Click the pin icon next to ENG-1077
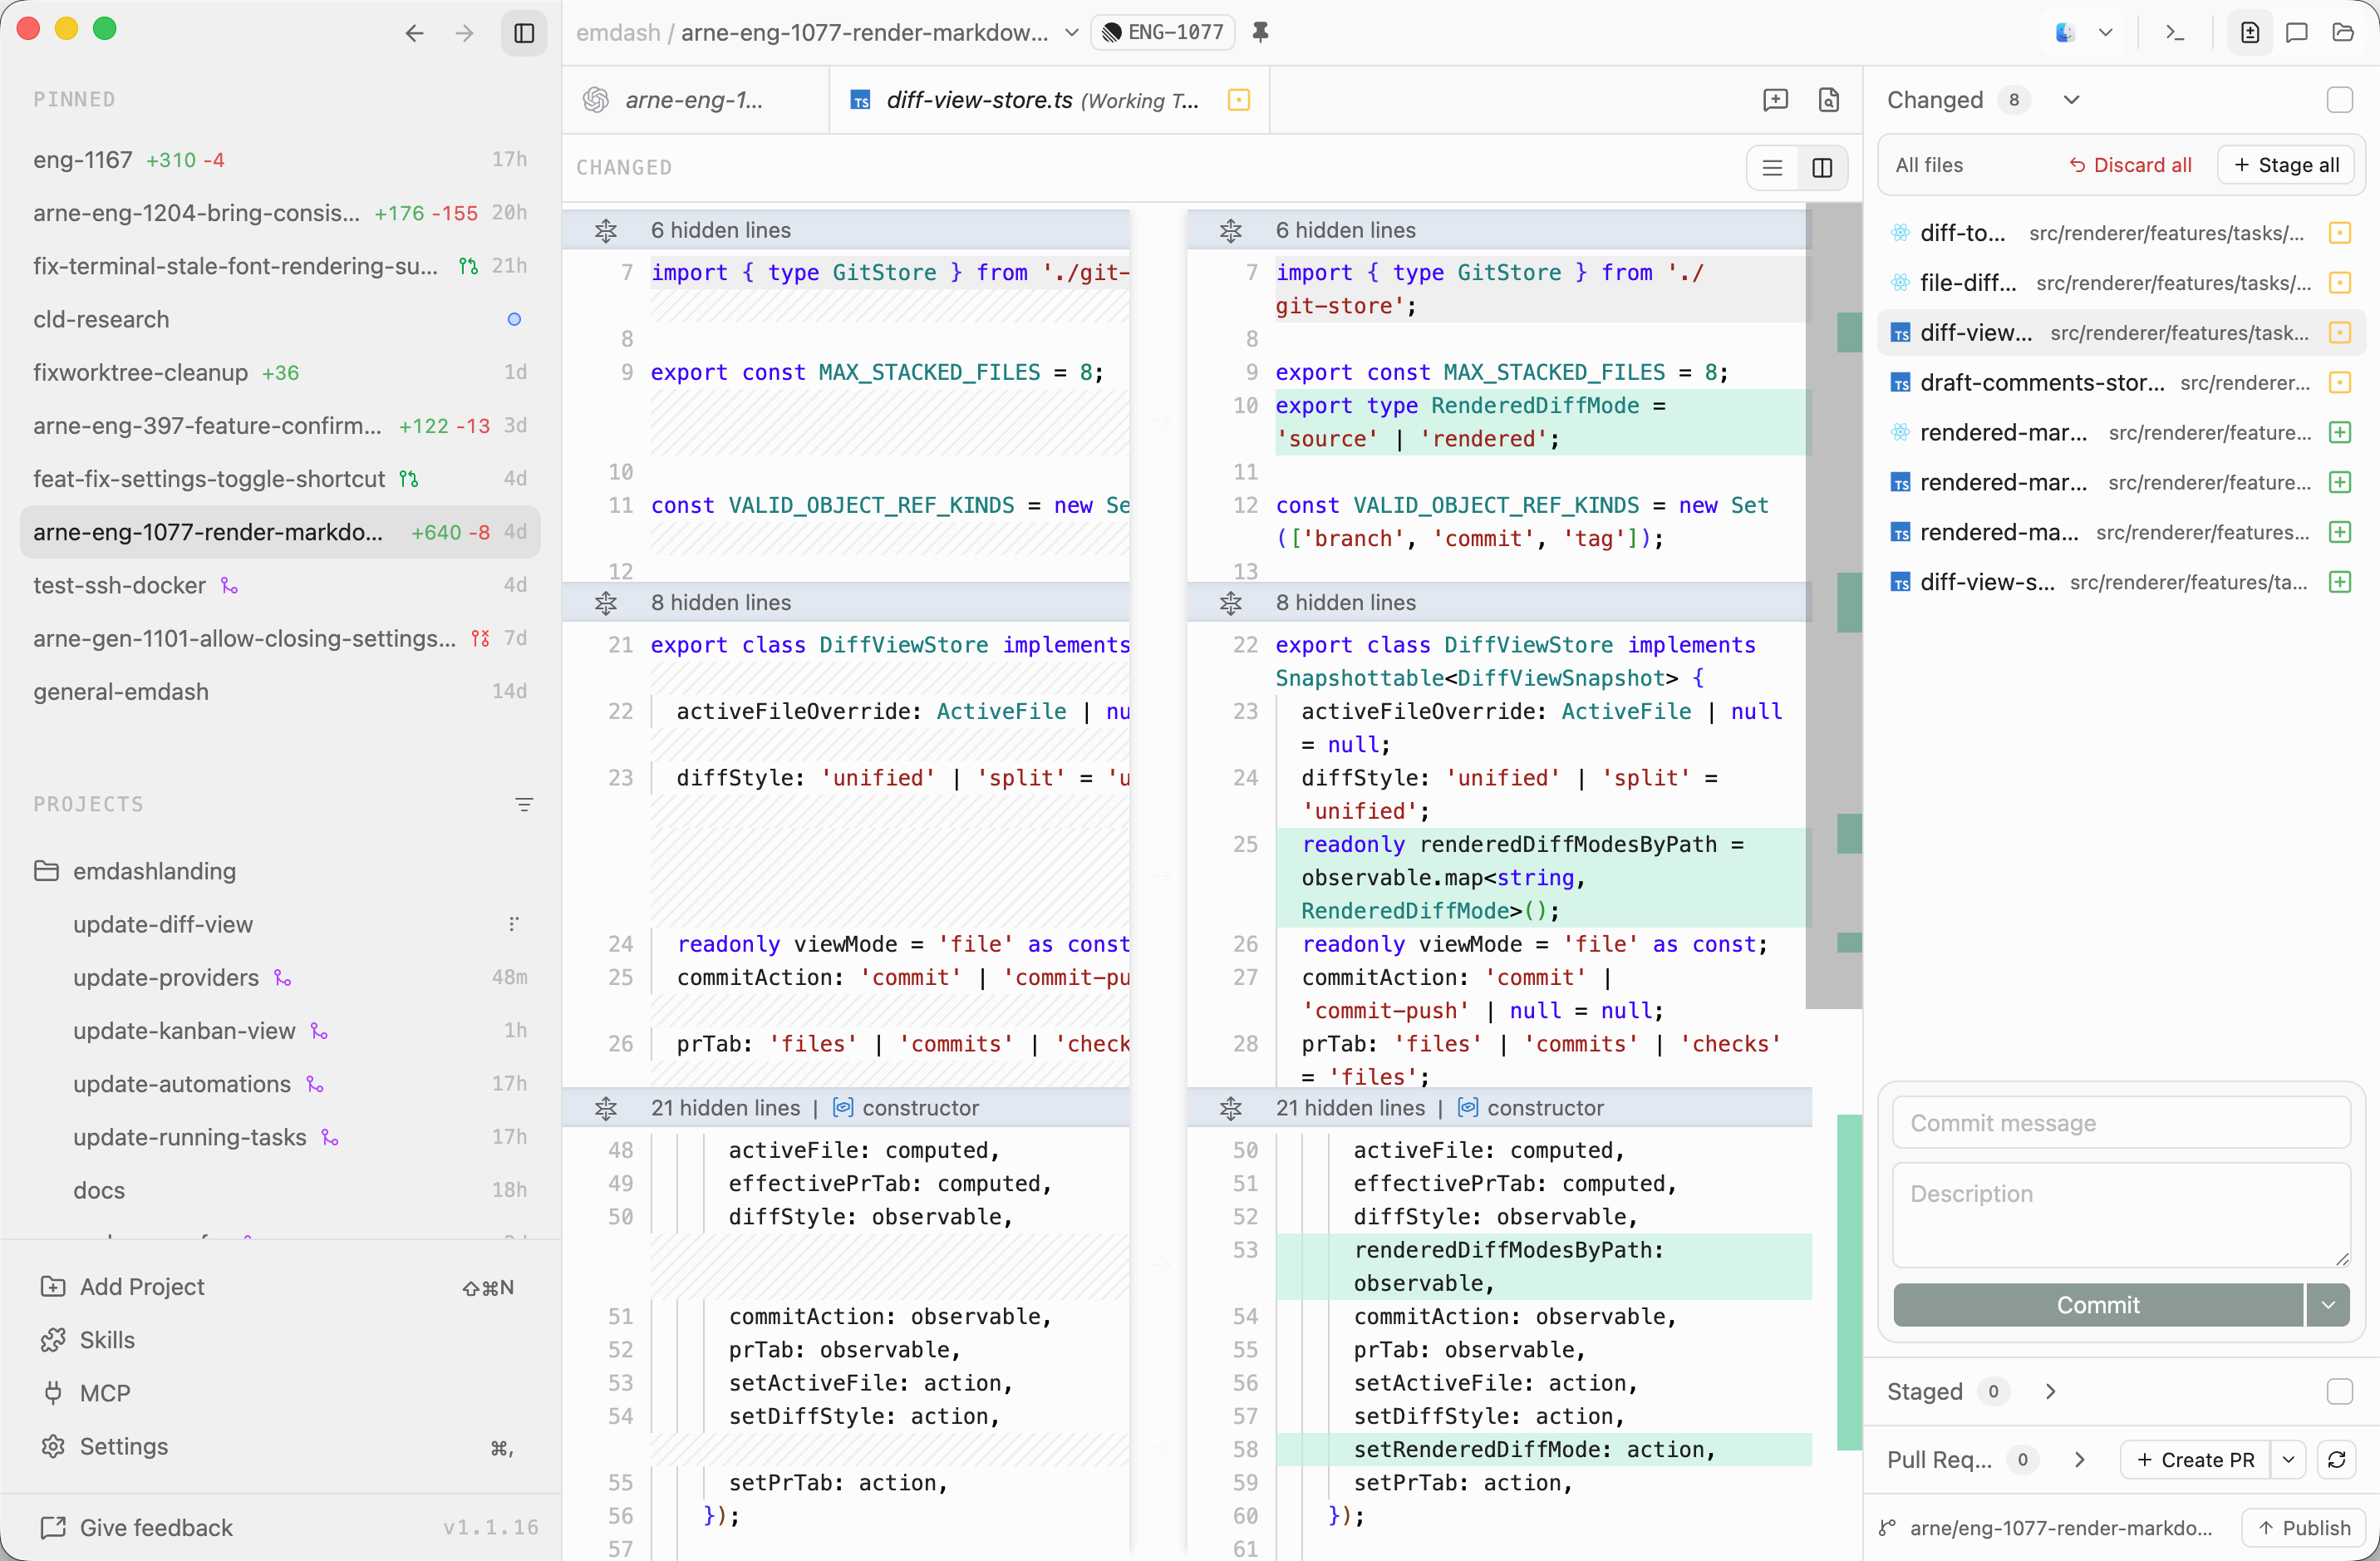Viewport: 2380px width, 1561px height. (x=1261, y=33)
